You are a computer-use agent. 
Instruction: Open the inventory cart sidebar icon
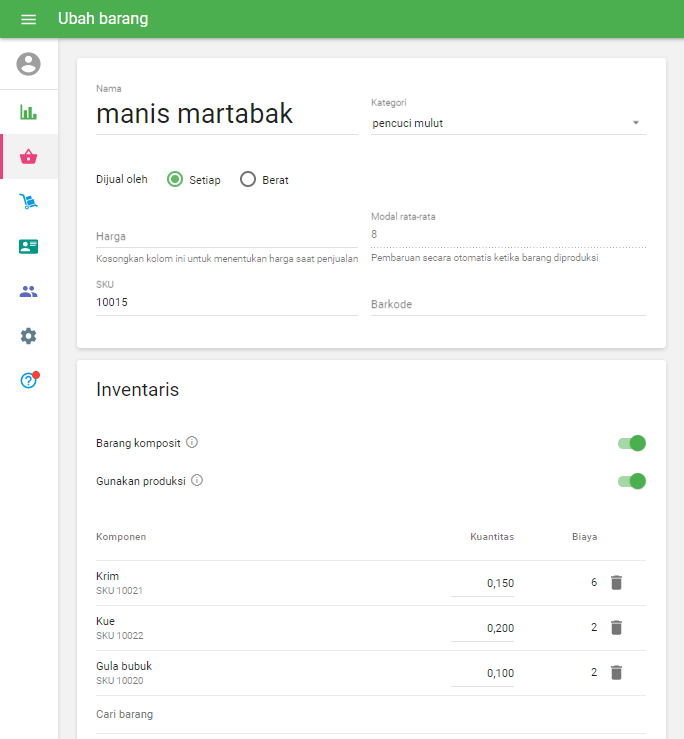(29, 202)
